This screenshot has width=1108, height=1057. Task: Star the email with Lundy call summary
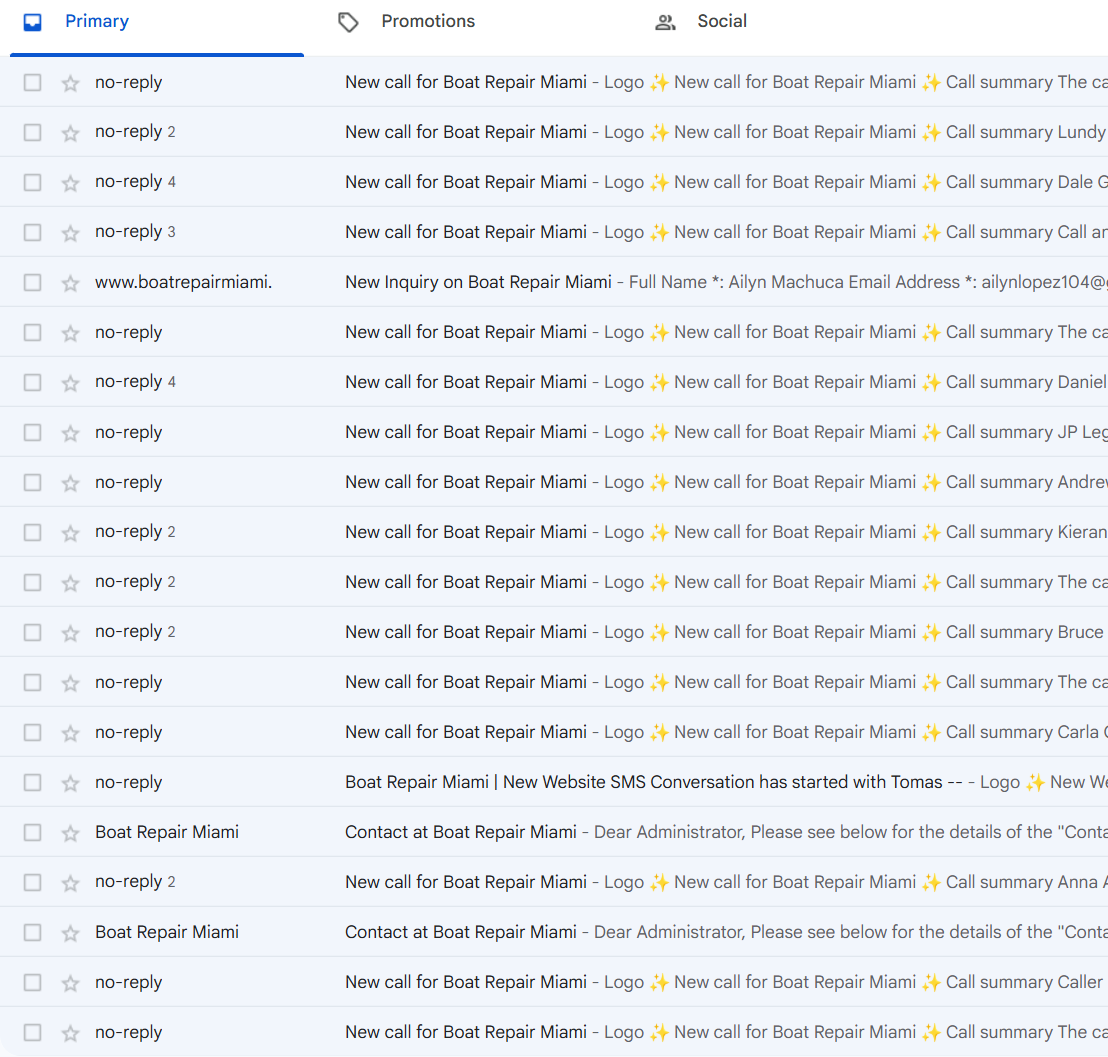[70, 131]
